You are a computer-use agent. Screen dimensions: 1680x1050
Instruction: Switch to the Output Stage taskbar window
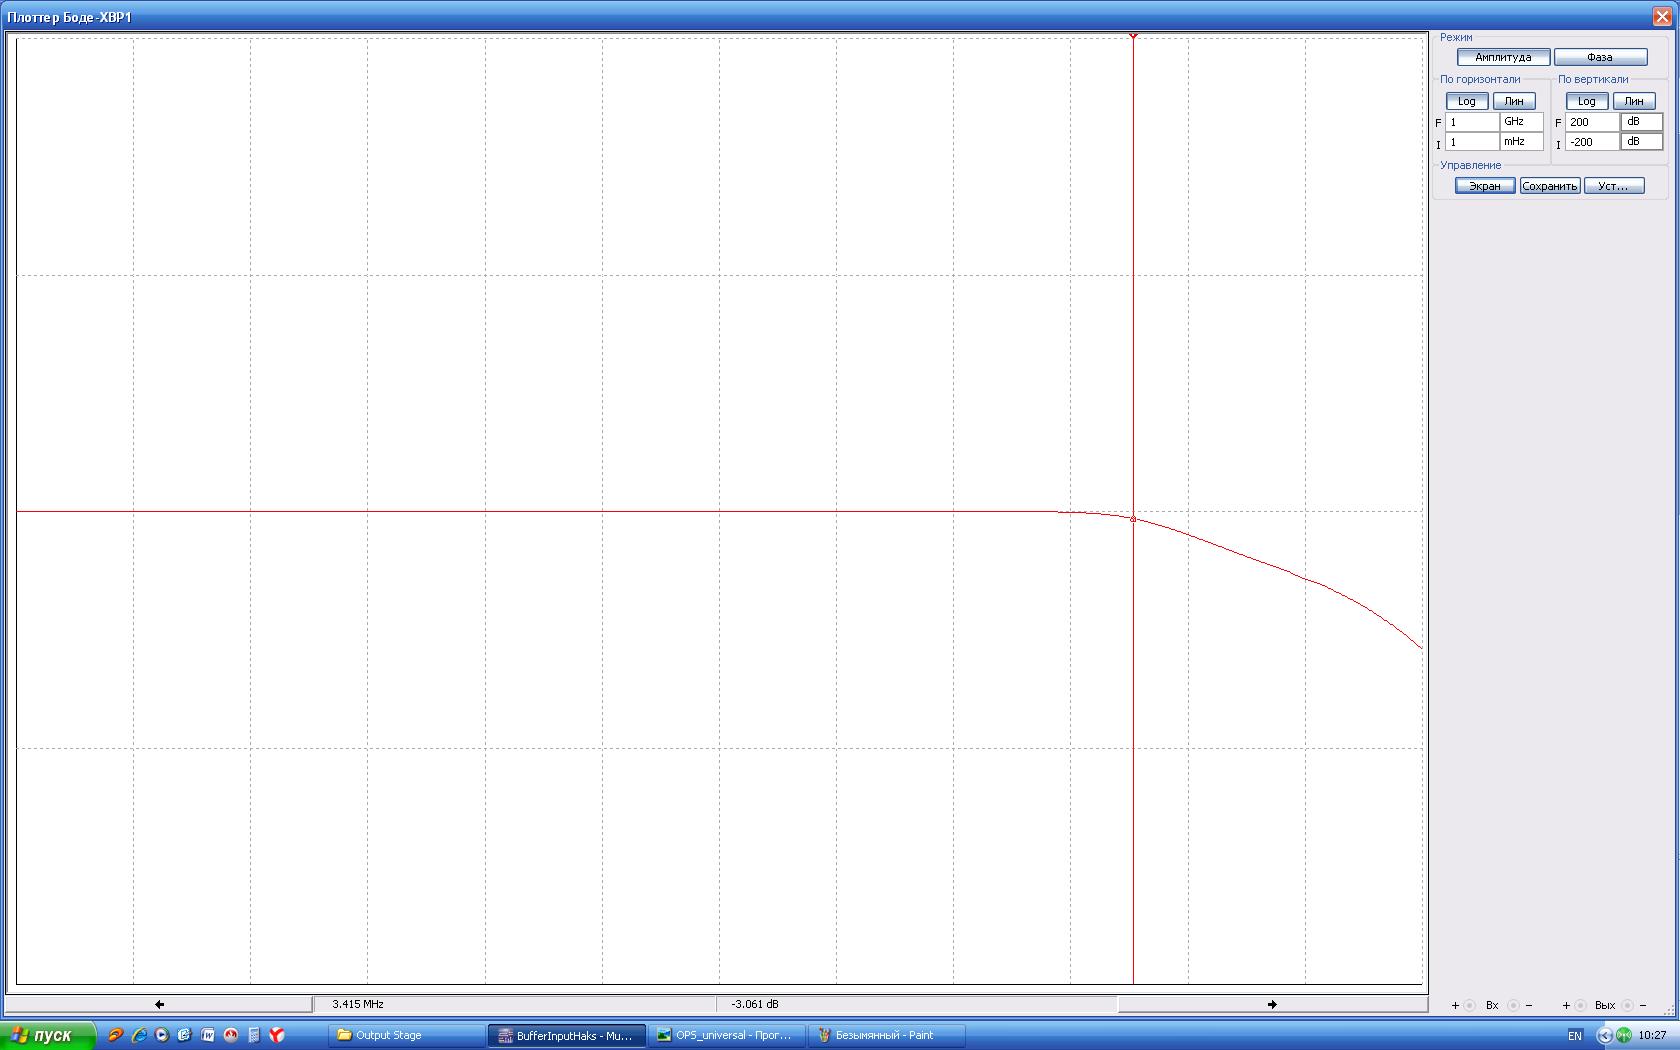tap(406, 1035)
